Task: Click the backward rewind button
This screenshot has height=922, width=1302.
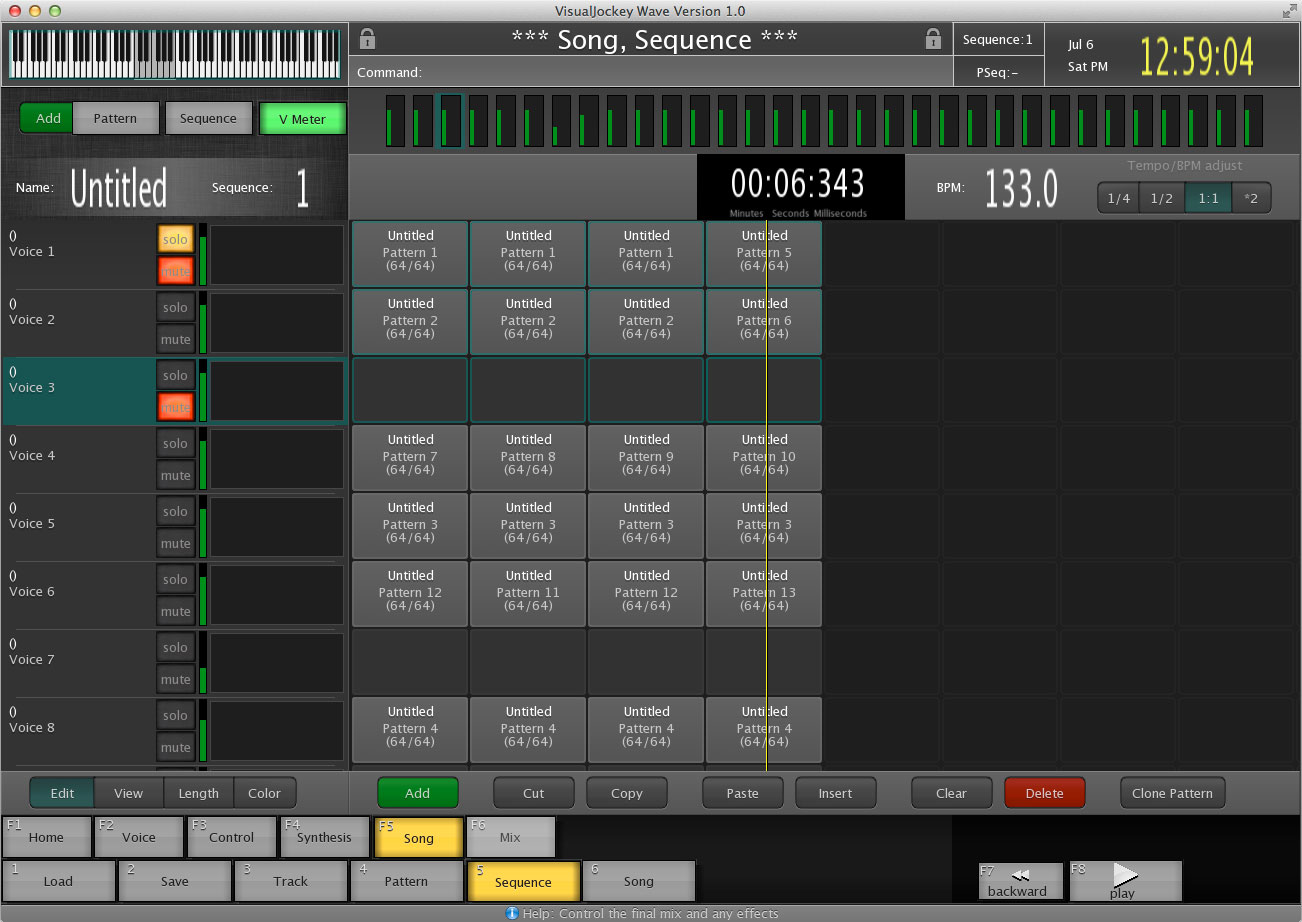Action: (1020, 881)
